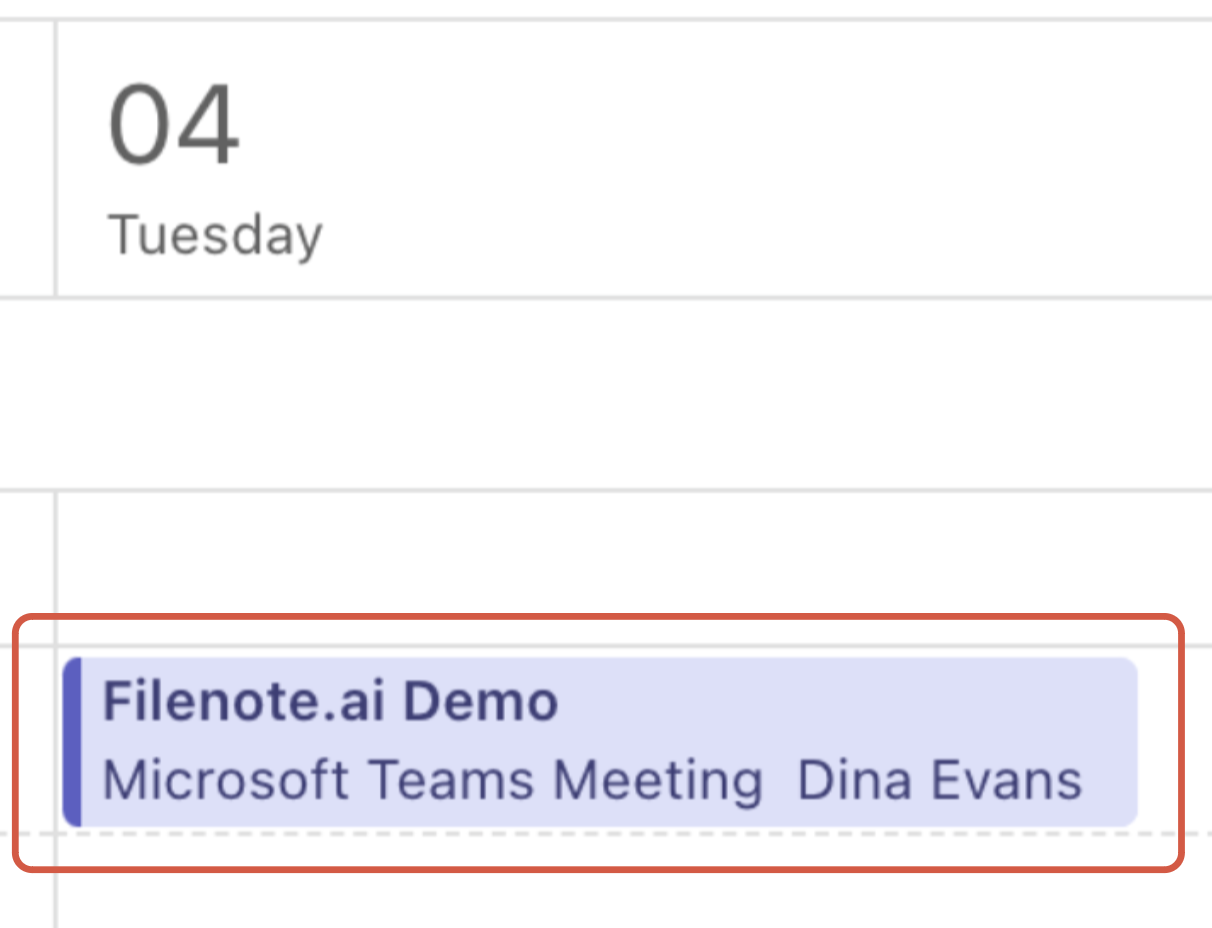This screenshot has width=1212, height=928.
Task: Click the word Demo in event title
Action: tap(481, 702)
